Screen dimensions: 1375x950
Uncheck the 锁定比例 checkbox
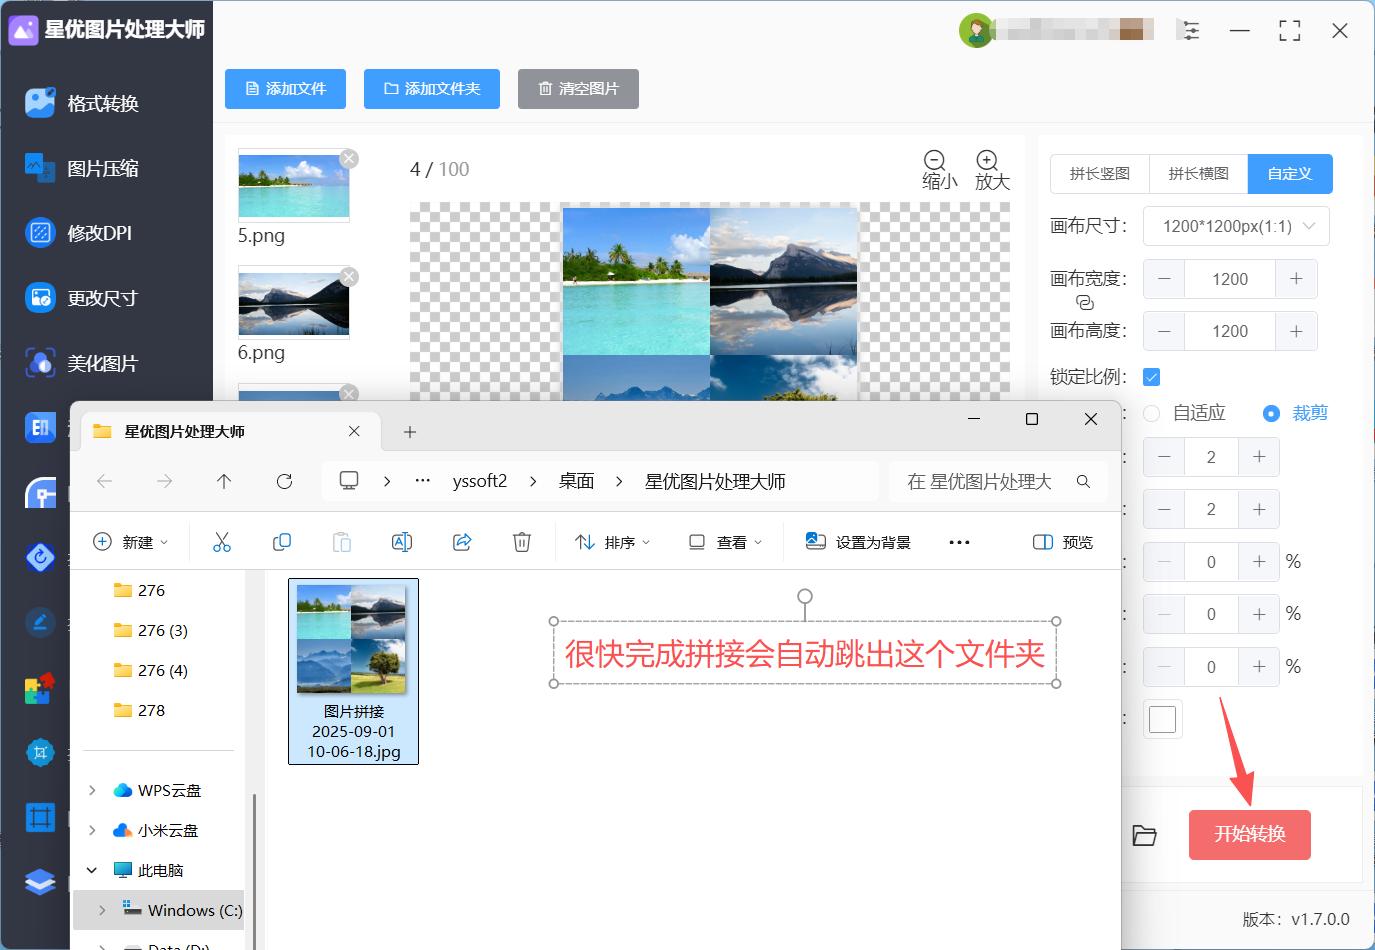pyautogui.click(x=1151, y=376)
